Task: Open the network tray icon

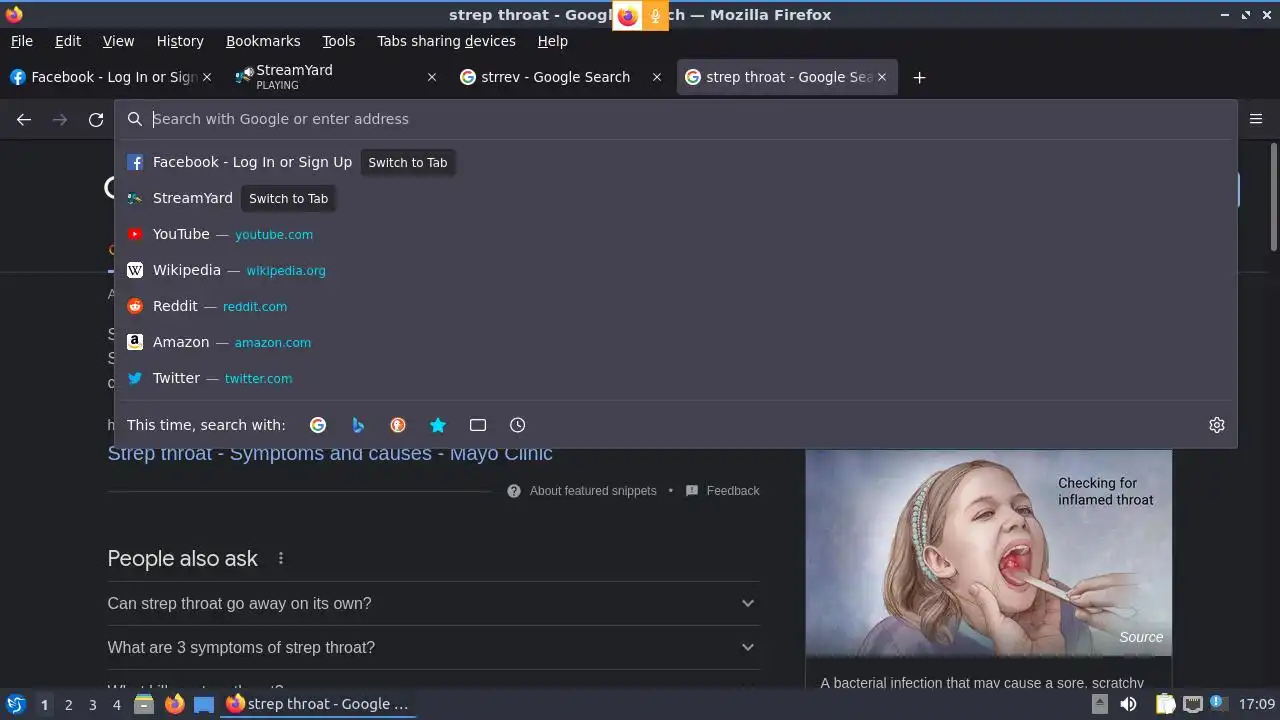Action: pos(1193,704)
